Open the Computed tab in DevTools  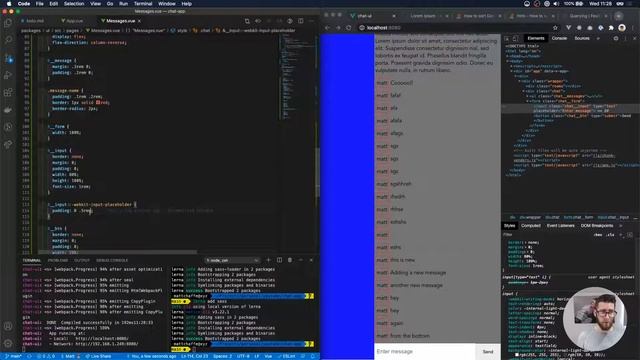[x=531, y=225]
